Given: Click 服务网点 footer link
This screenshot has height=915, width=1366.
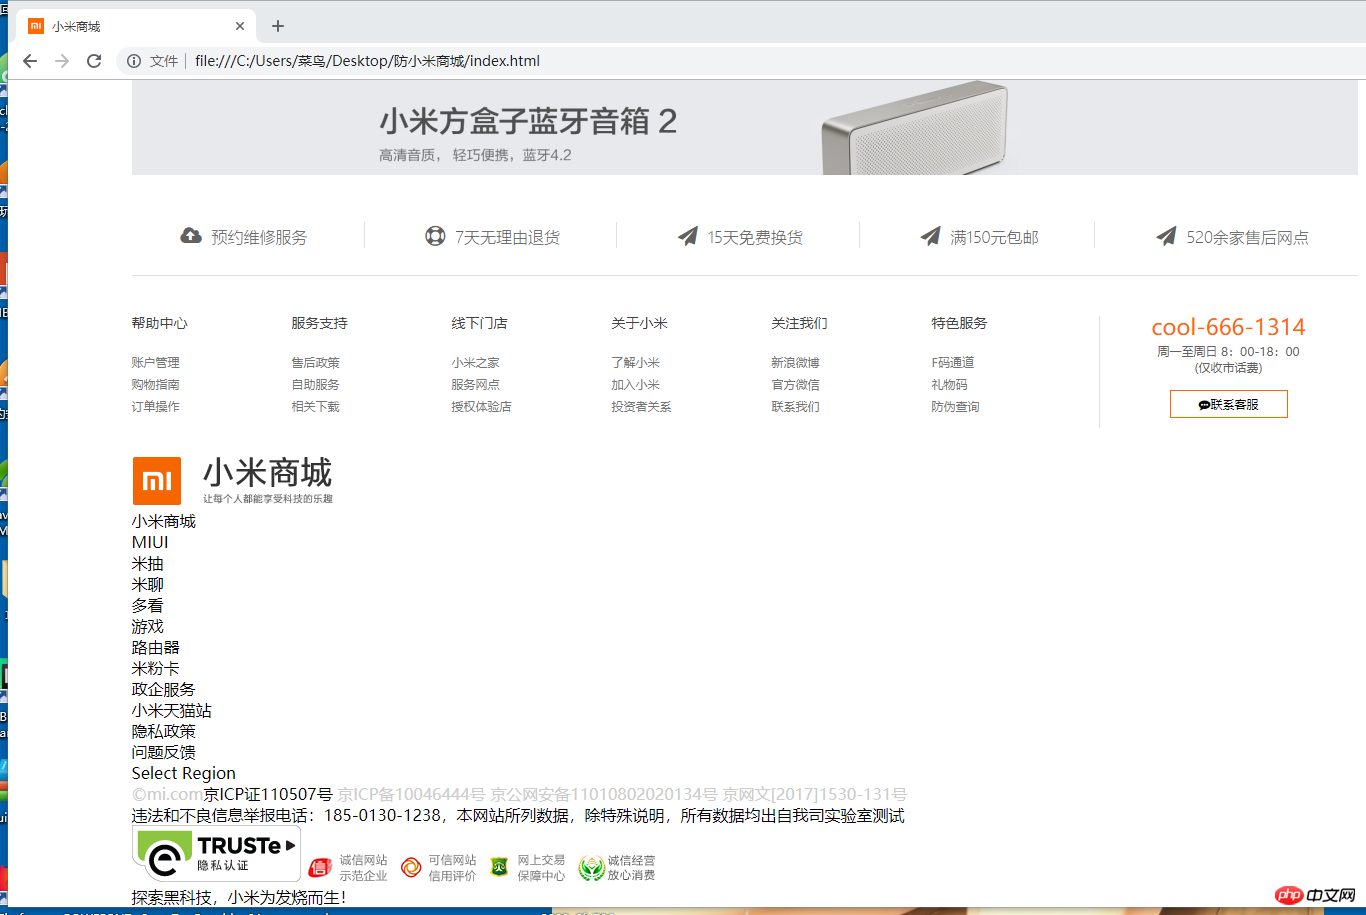Looking at the screenshot, I should coord(475,385).
